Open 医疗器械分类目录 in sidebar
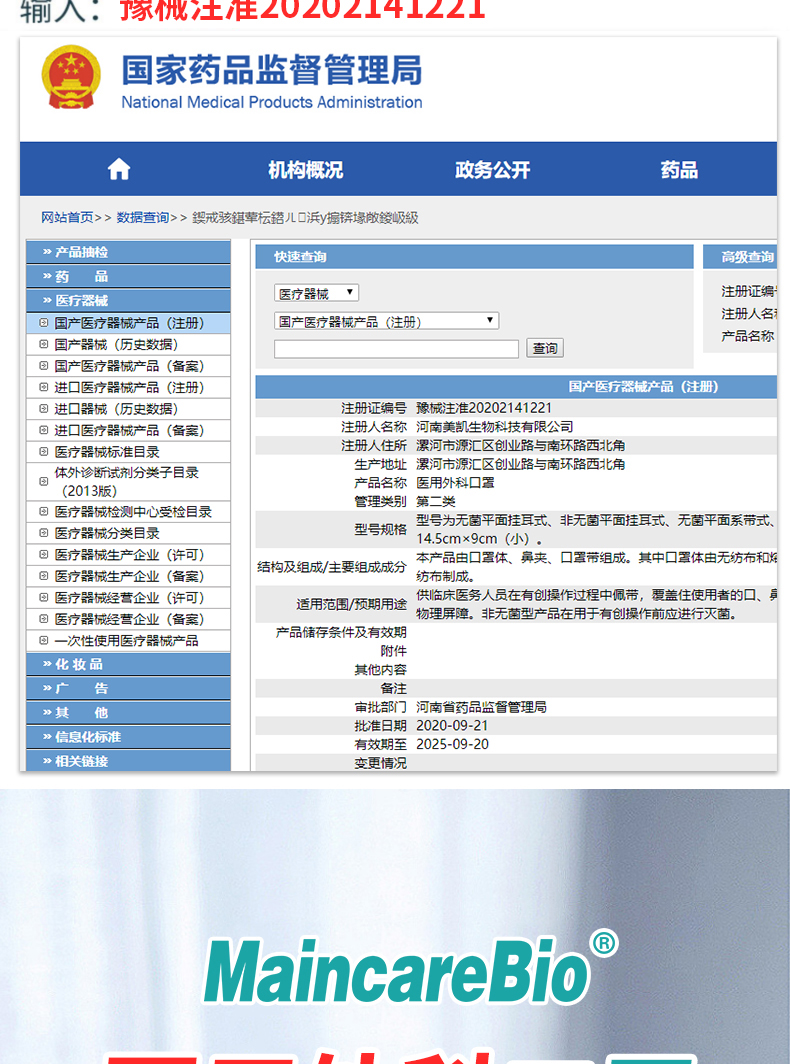The height and width of the screenshot is (1064, 790). pyautogui.click(x=107, y=534)
